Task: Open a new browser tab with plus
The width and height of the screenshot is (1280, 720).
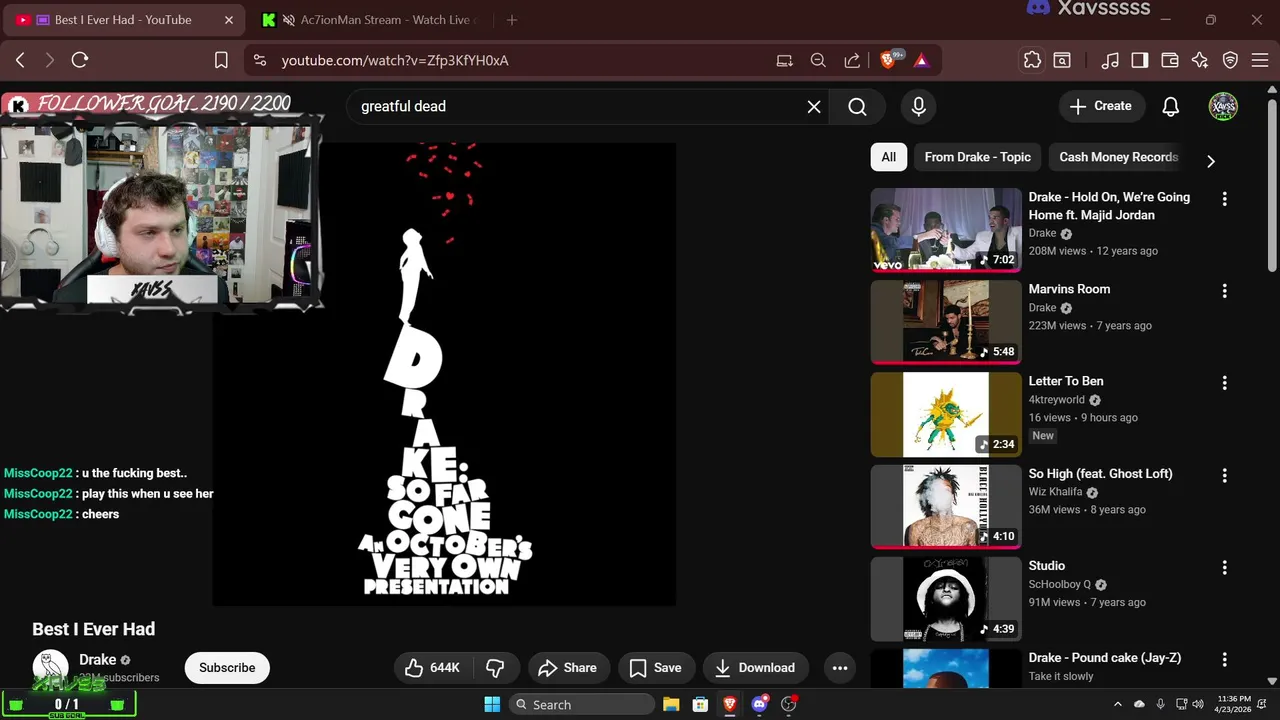Action: tap(512, 20)
